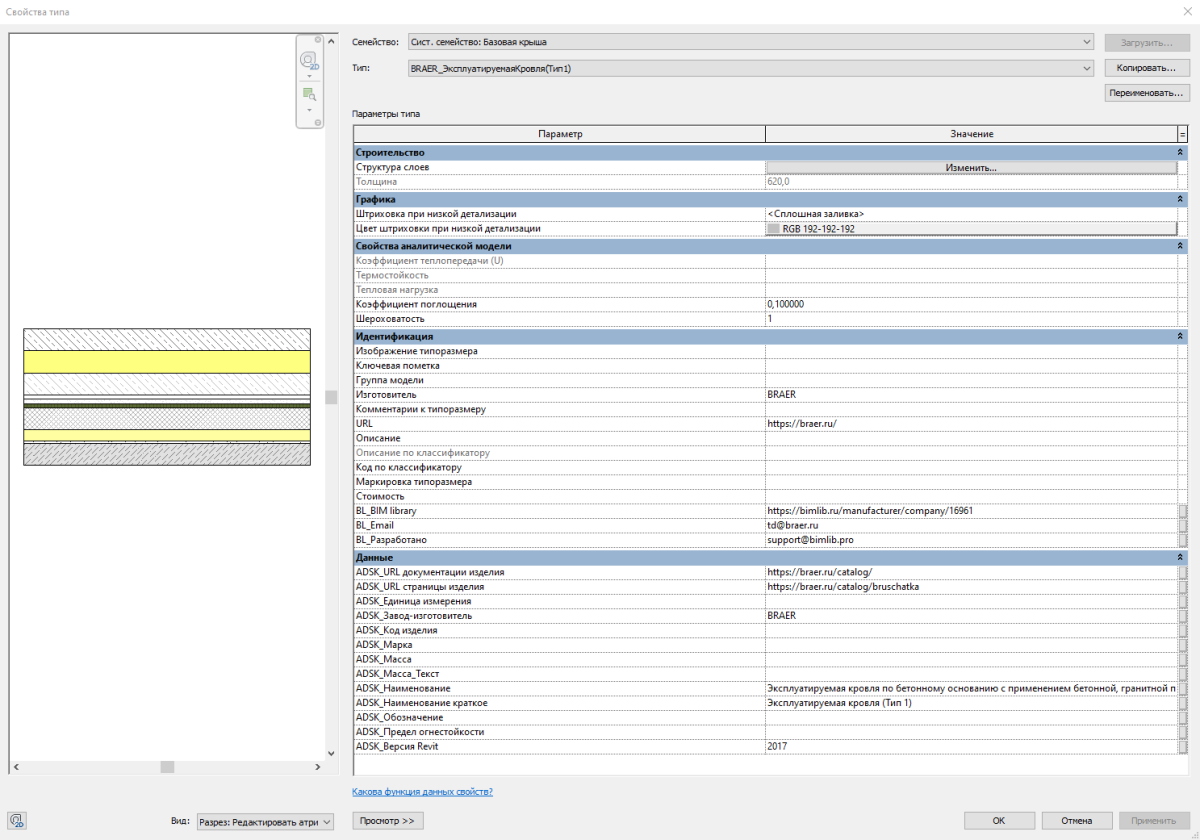Open navigation bar options at the bar's bottom corner
The width and height of the screenshot is (1200, 840).
pyautogui.click(x=318, y=123)
